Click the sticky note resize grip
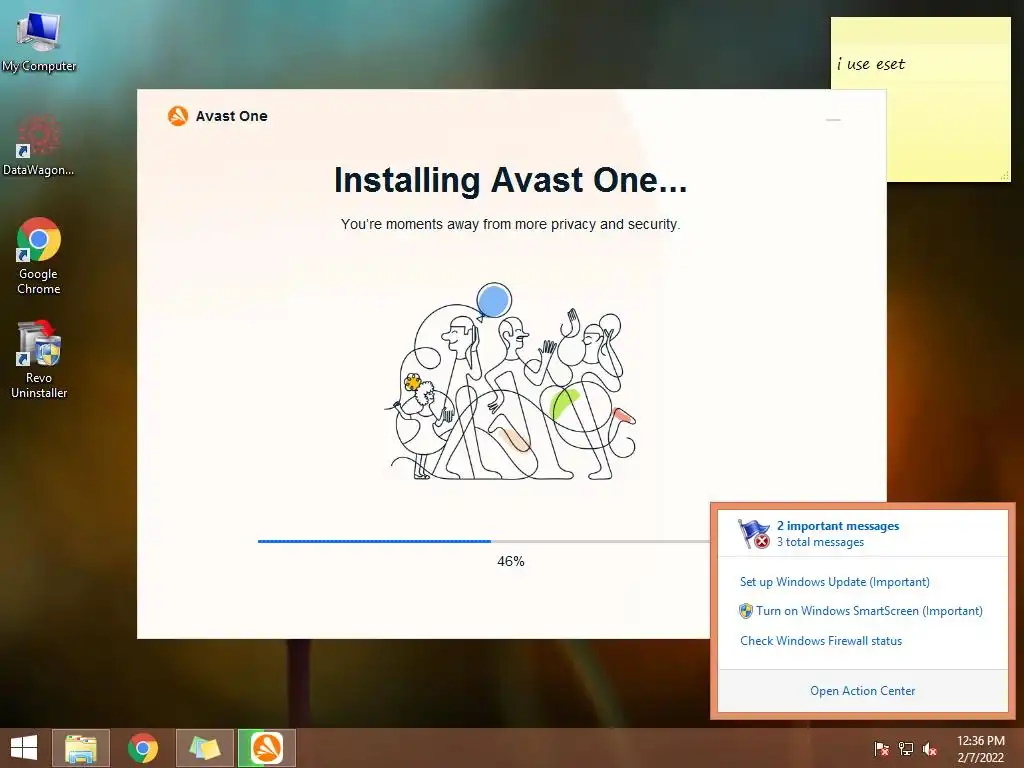Image resolution: width=1024 pixels, height=768 pixels. [x=1004, y=175]
